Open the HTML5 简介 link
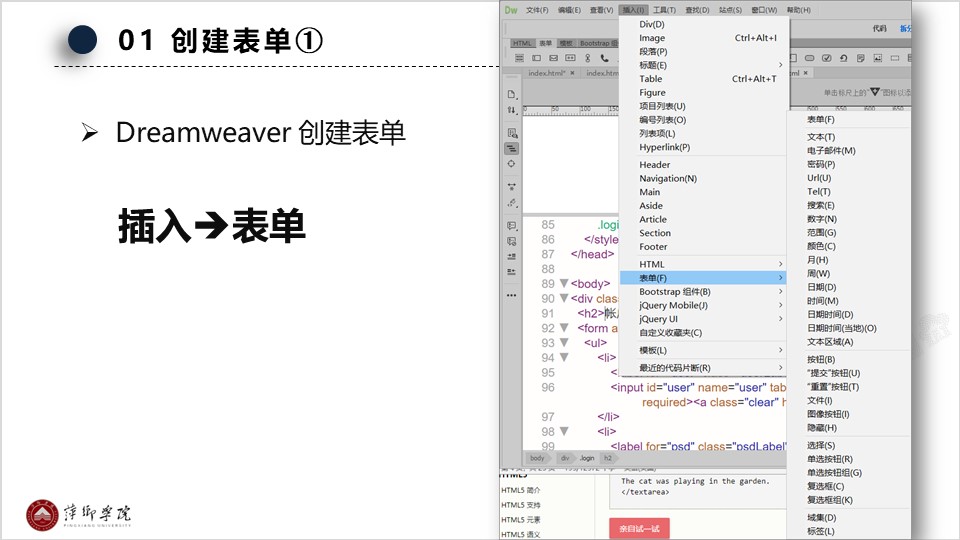Viewport: 960px width, 540px height. tap(520, 490)
